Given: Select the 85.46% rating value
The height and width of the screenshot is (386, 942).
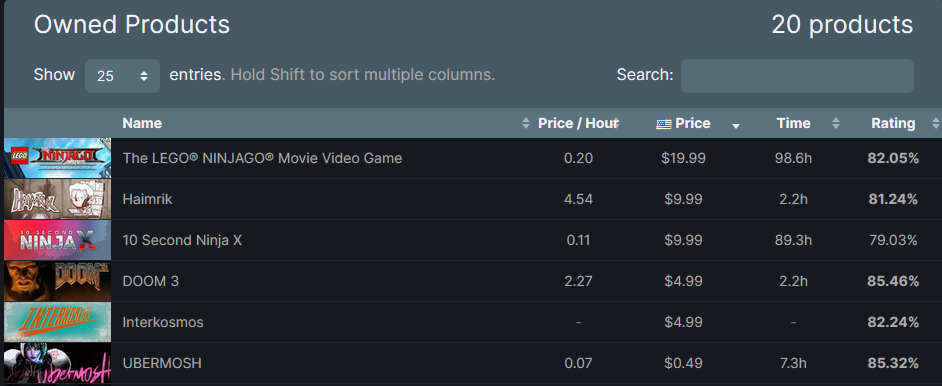Looking at the screenshot, I should 893,281.
